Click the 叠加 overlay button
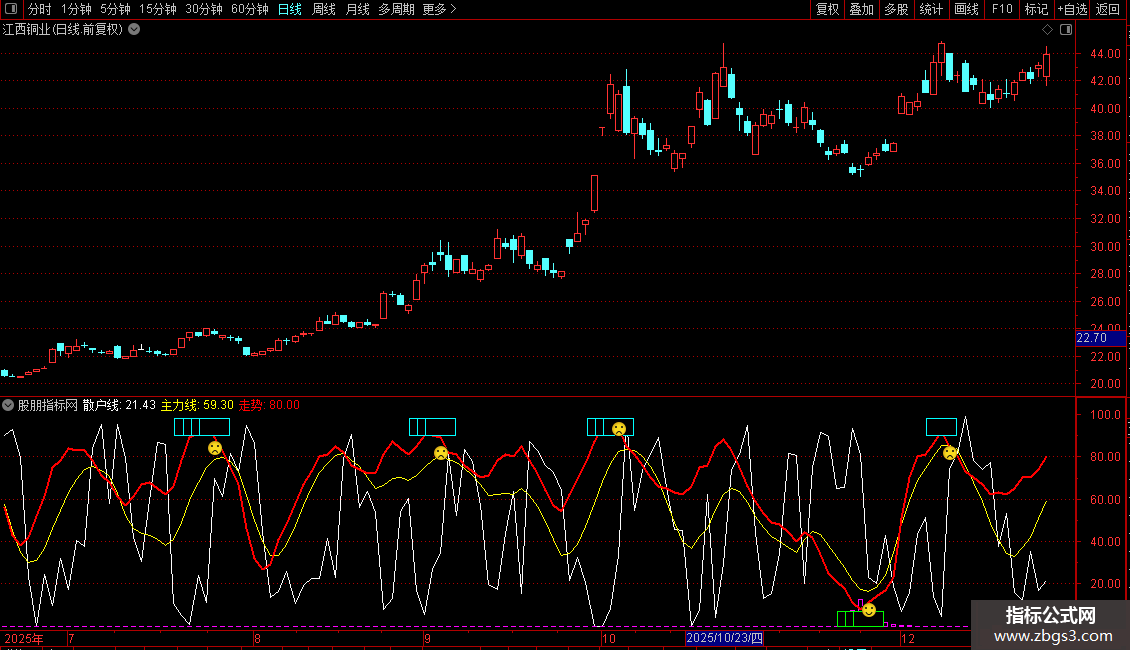Viewport: 1130px width, 650px height. click(x=862, y=9)
